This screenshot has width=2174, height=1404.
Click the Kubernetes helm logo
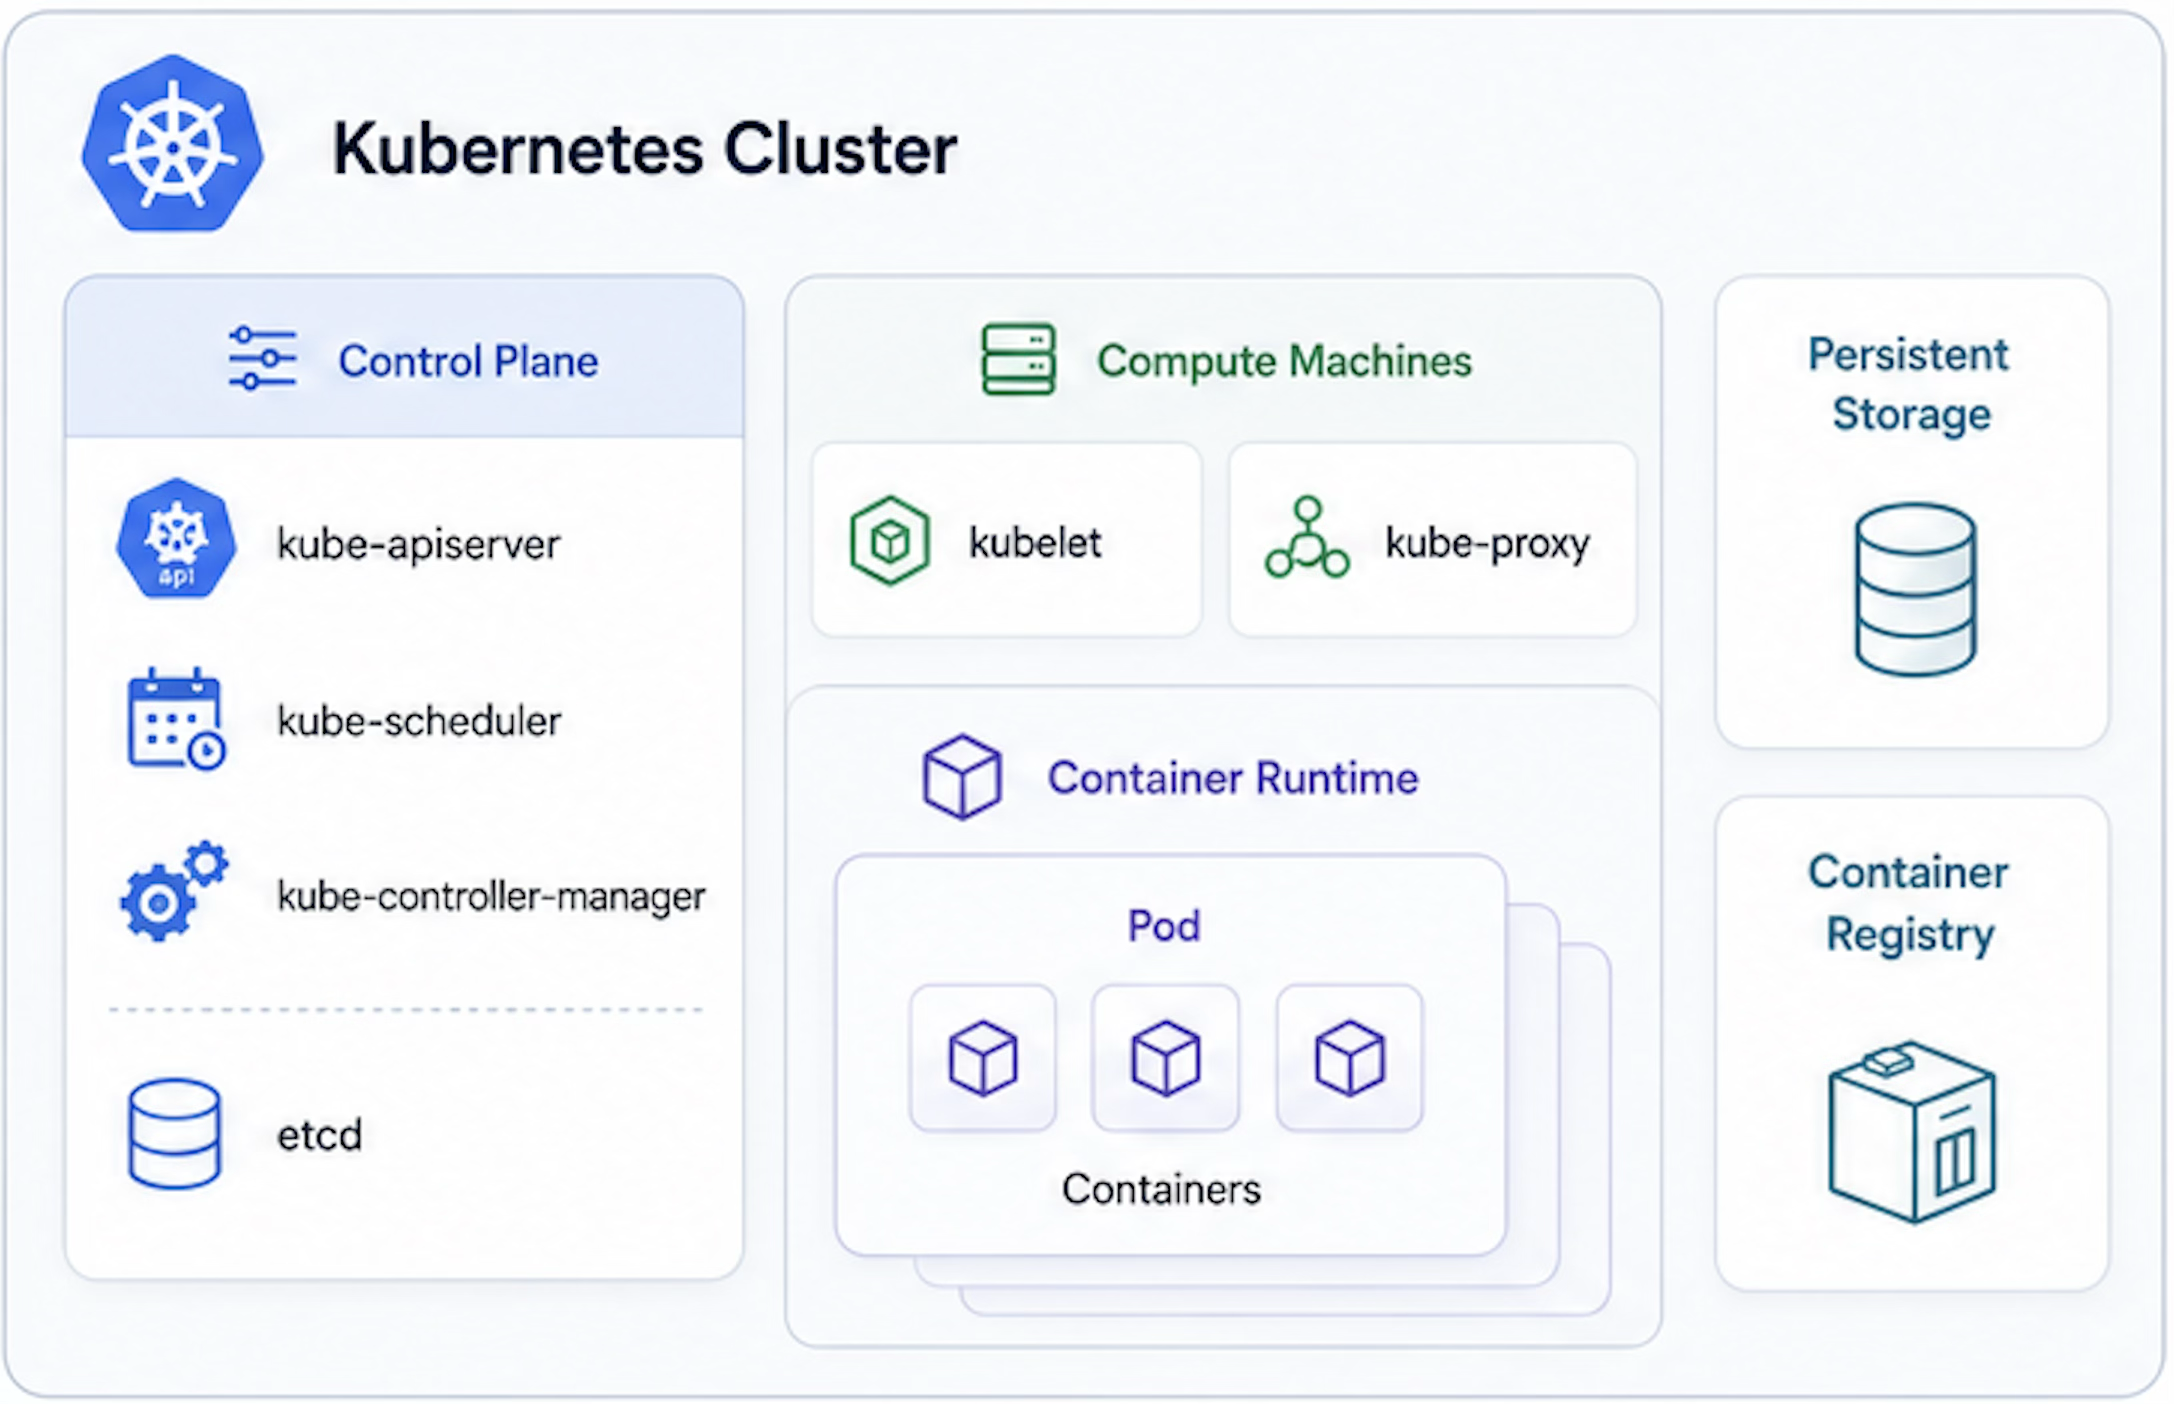point(173,144)
